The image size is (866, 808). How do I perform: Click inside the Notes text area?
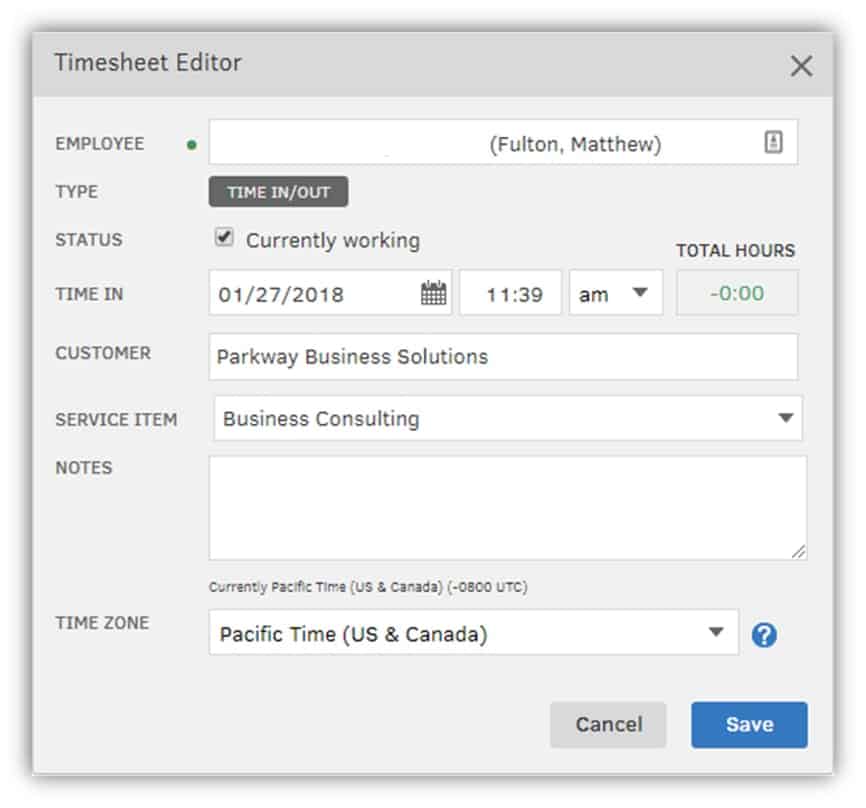coord(508,508)
